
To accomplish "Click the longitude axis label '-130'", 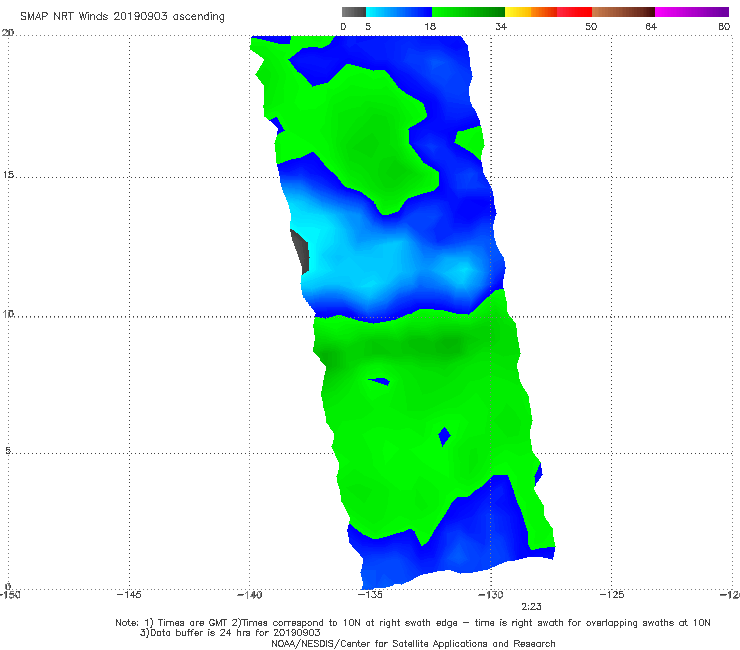I will (x=491, y=594).
